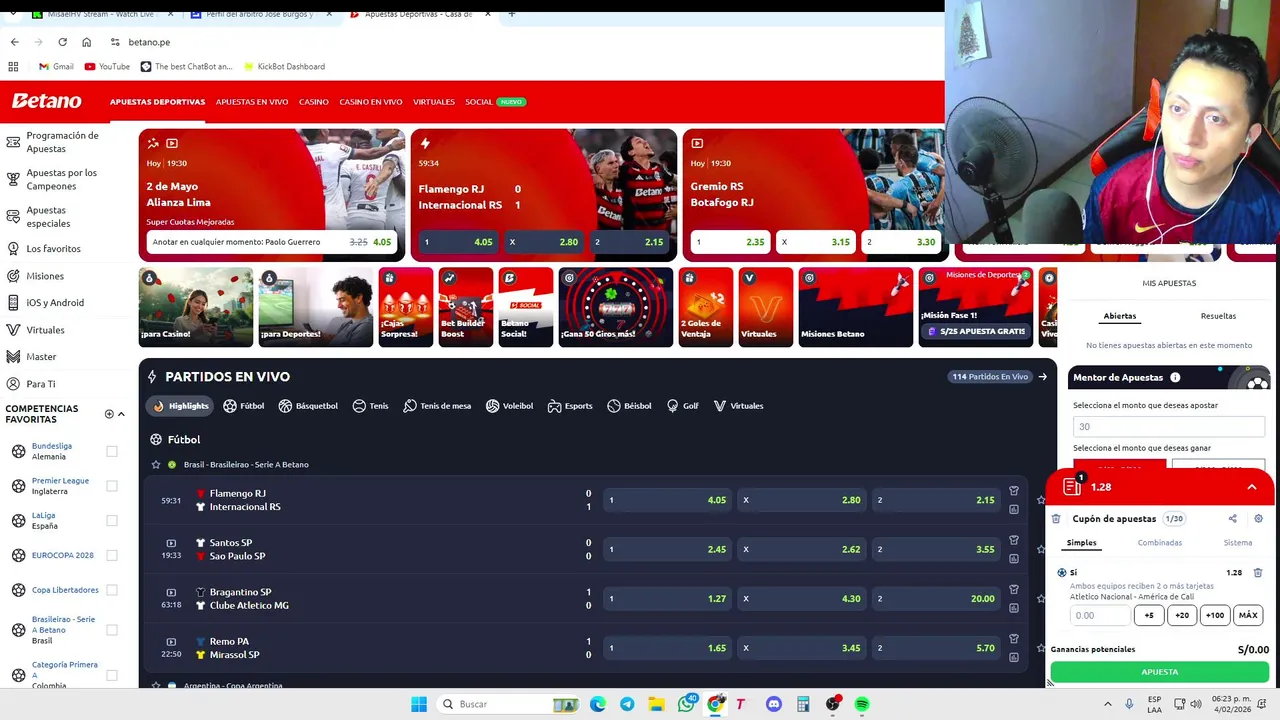The height and width of the screenshot is (720, 1280).
Task: Filter live matches by Tenis de mesa
Action: tap(437, 406)
